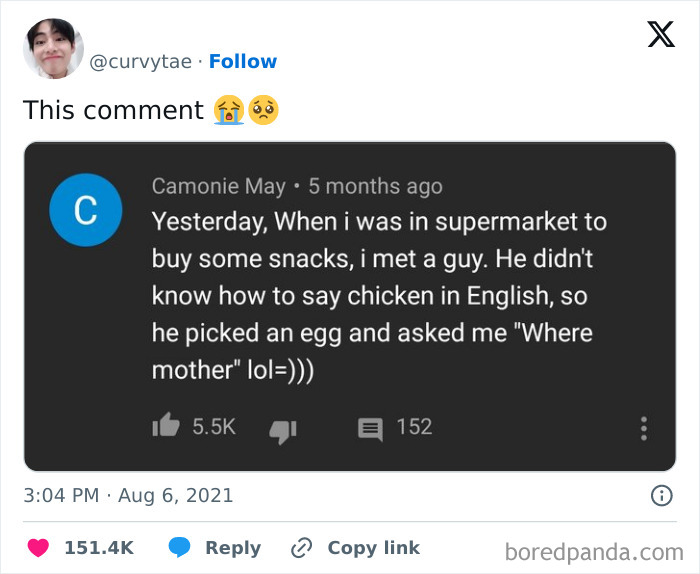Click the embedded comment screenshot text

(380, 295)
